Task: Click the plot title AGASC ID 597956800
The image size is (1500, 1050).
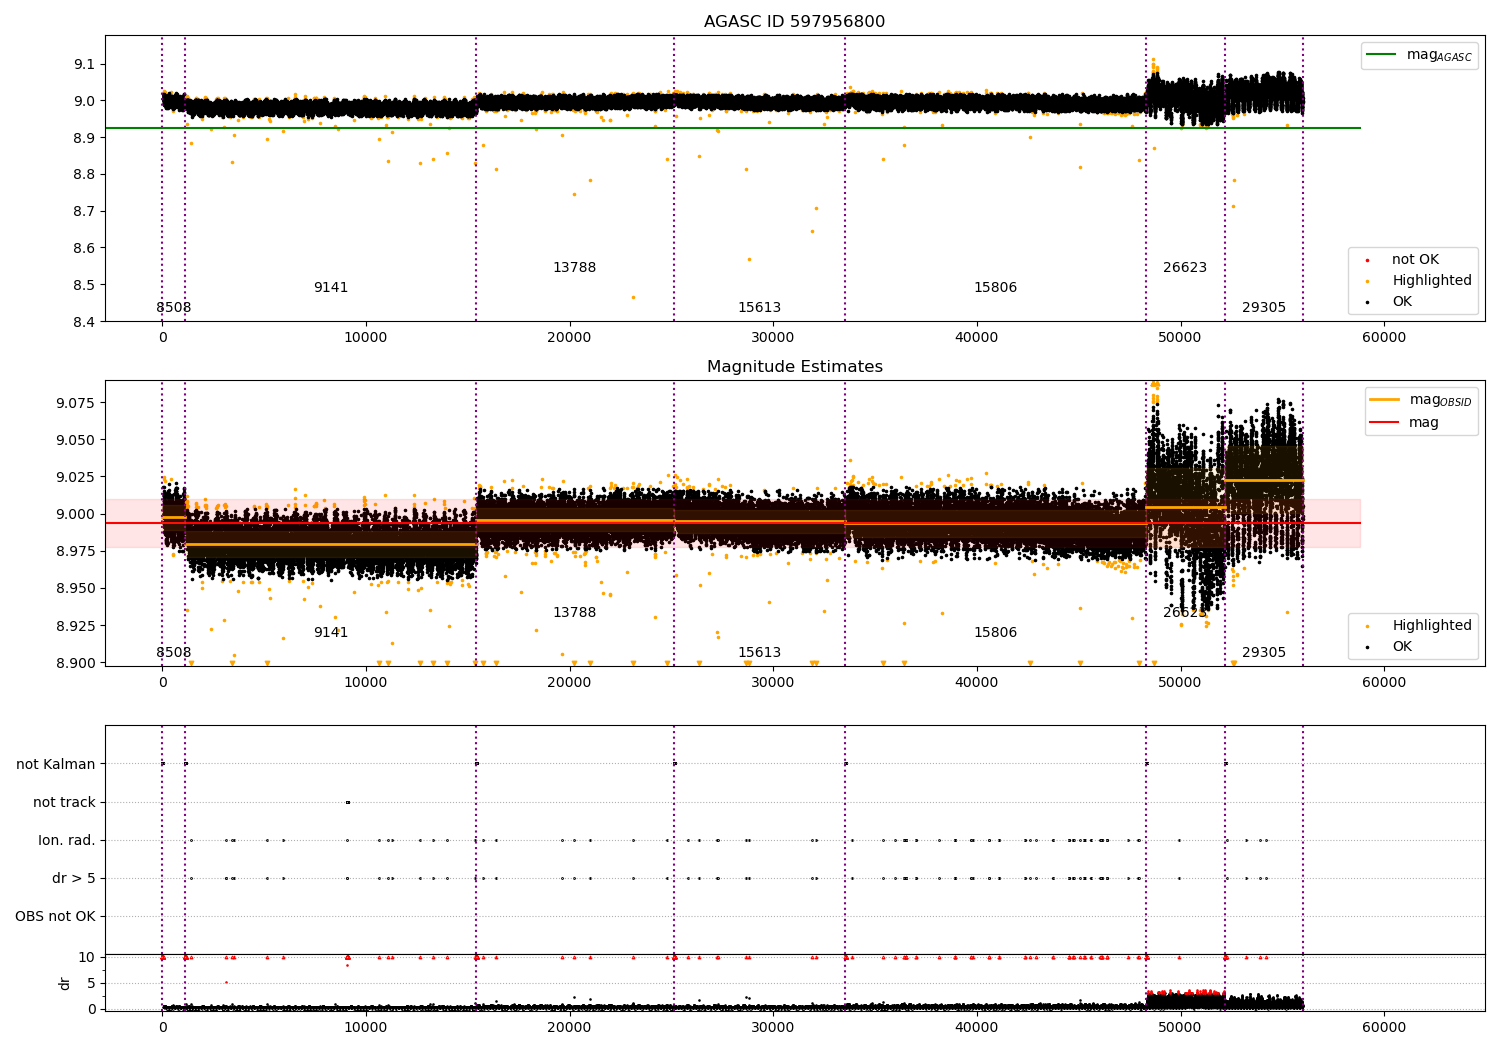Action: 794,22
